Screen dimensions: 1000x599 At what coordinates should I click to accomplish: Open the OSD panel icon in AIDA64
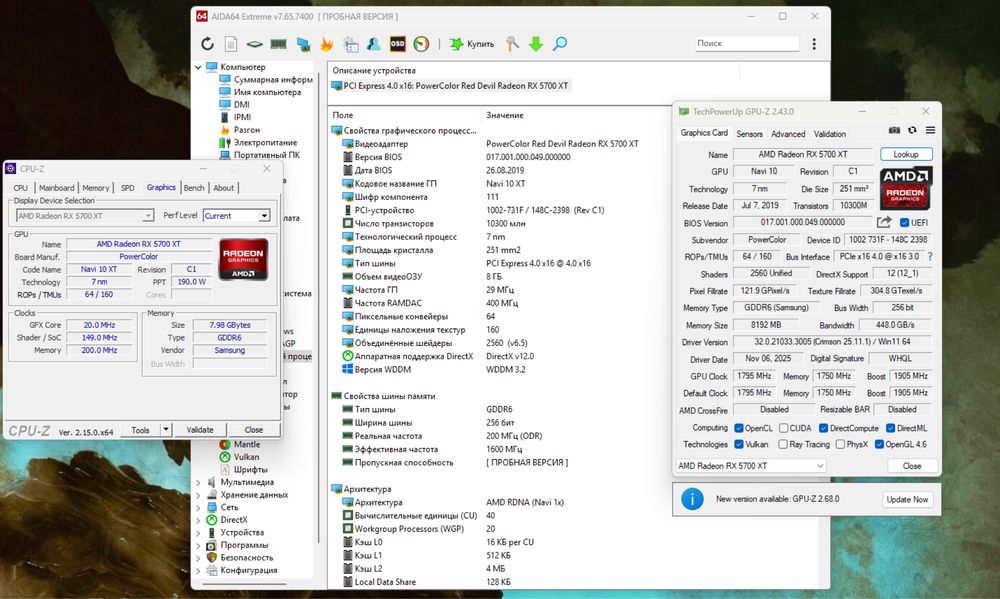tap(397, 44)
